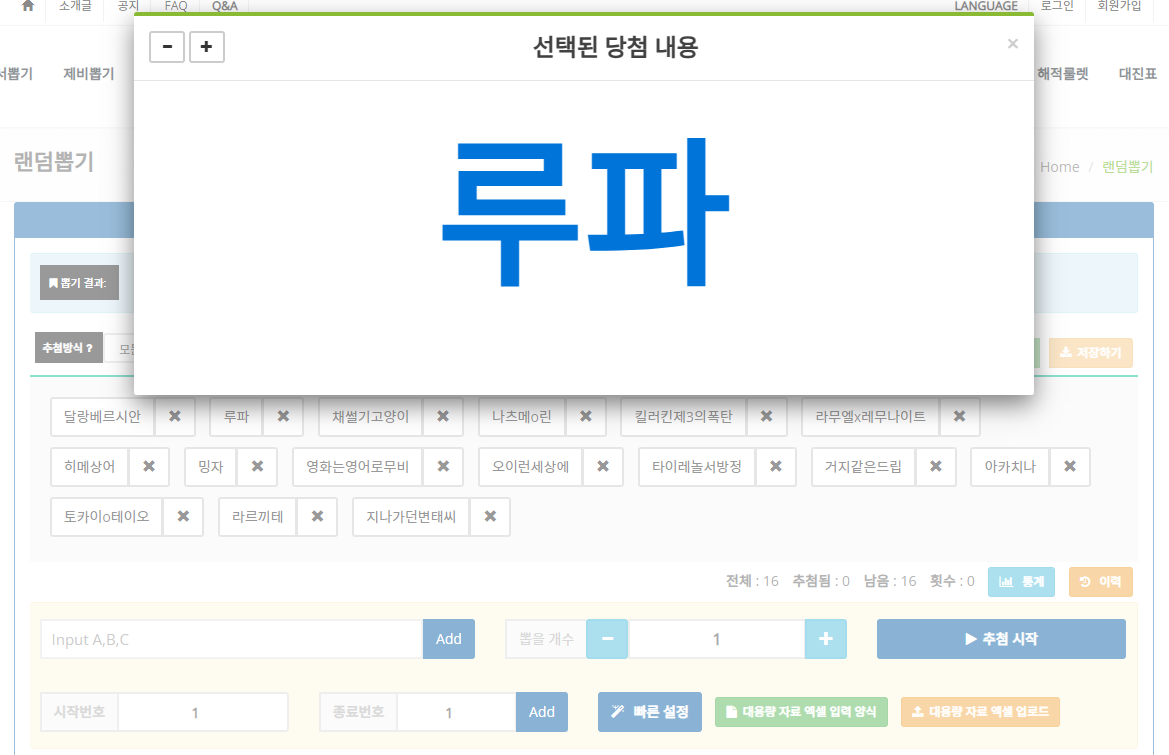1169x755 pixels.
Task: Start the draw with 추첨 시작
Action: [1001, 639]
